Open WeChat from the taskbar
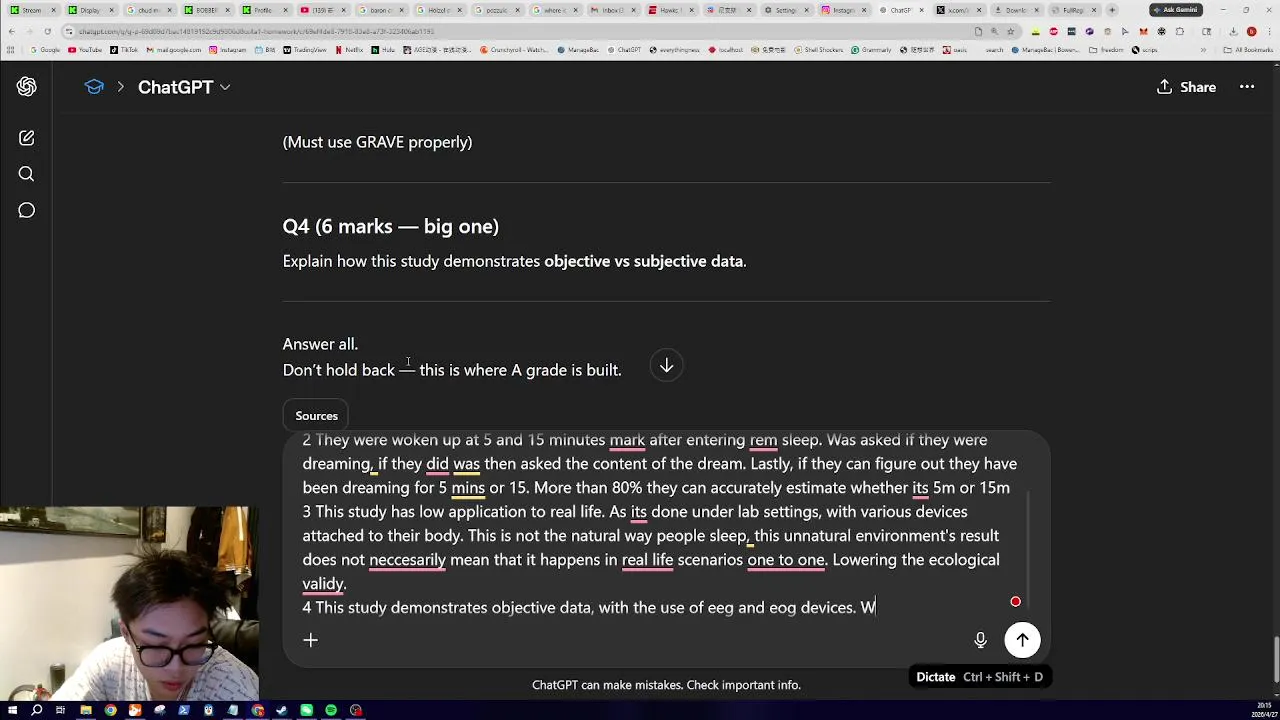The width and height of the screenshot is (1280, 720). [306, 710]
